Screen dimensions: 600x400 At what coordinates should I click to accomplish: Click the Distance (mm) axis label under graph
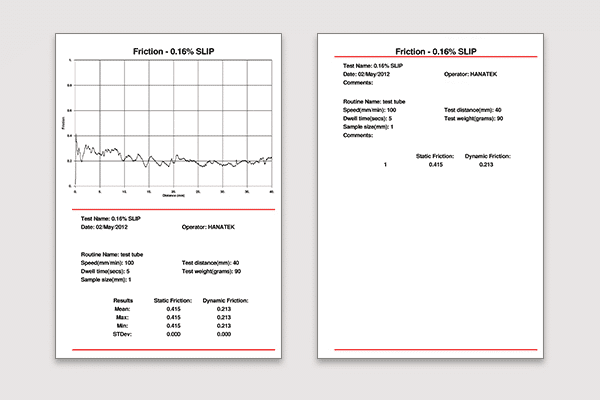coord(174,196)
